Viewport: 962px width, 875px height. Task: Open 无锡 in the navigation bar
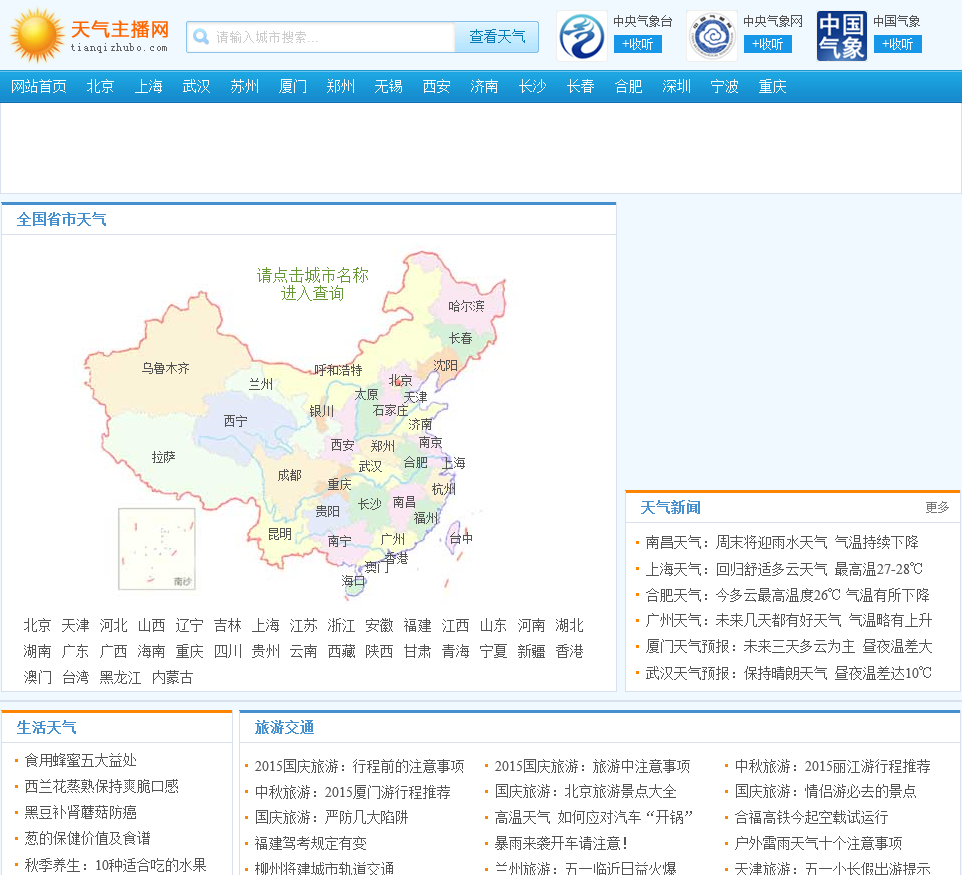point(388,87)
